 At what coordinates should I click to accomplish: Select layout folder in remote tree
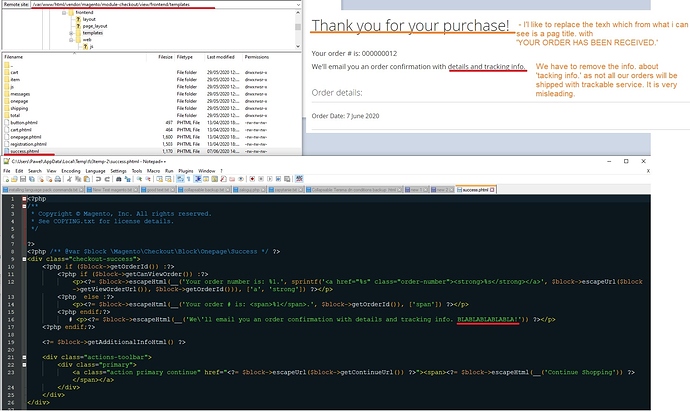click(x=89, y=19)
